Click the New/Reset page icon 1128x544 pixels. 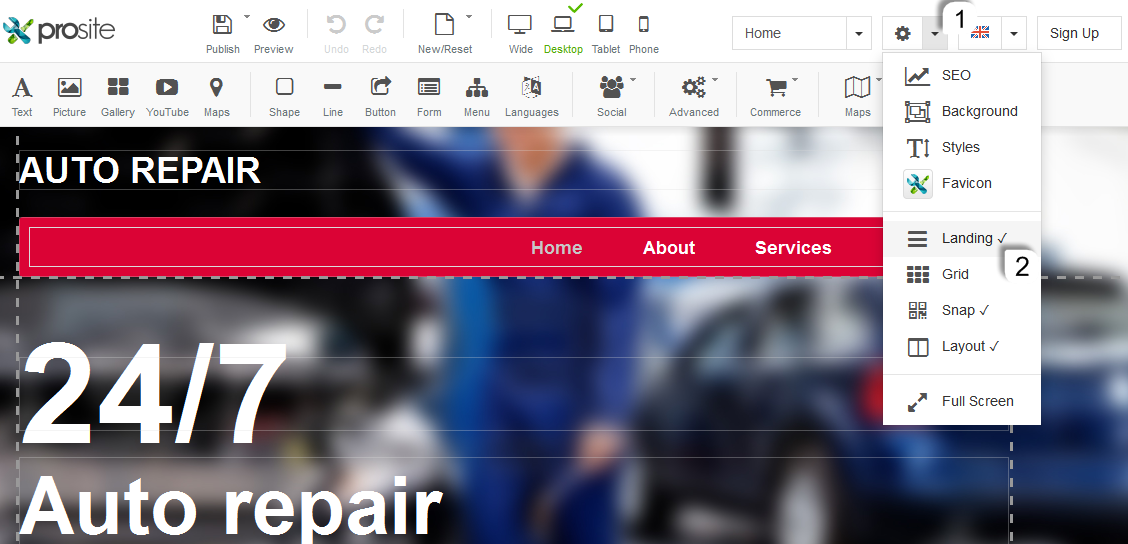(x=445, y=24)
